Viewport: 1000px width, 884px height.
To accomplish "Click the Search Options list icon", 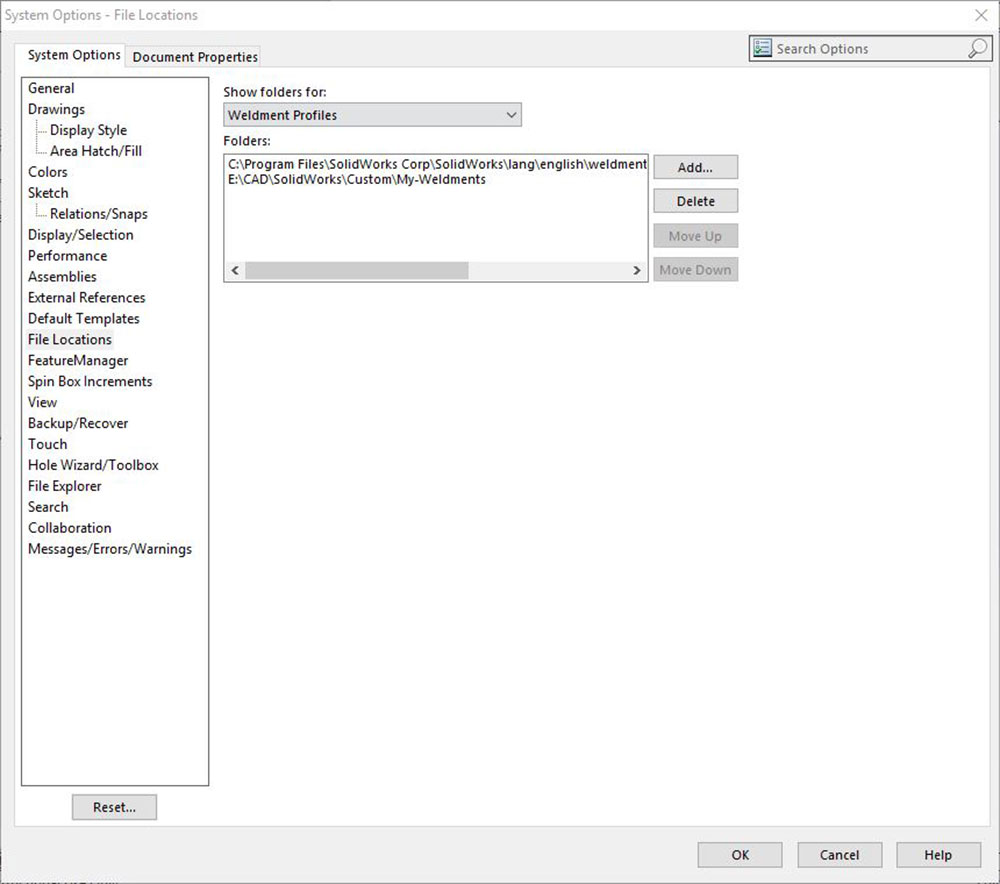I will coord(763,49).
